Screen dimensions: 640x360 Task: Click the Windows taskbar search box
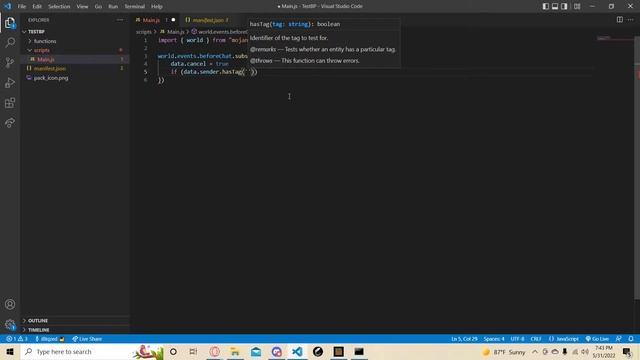click(x=92, y=351)
